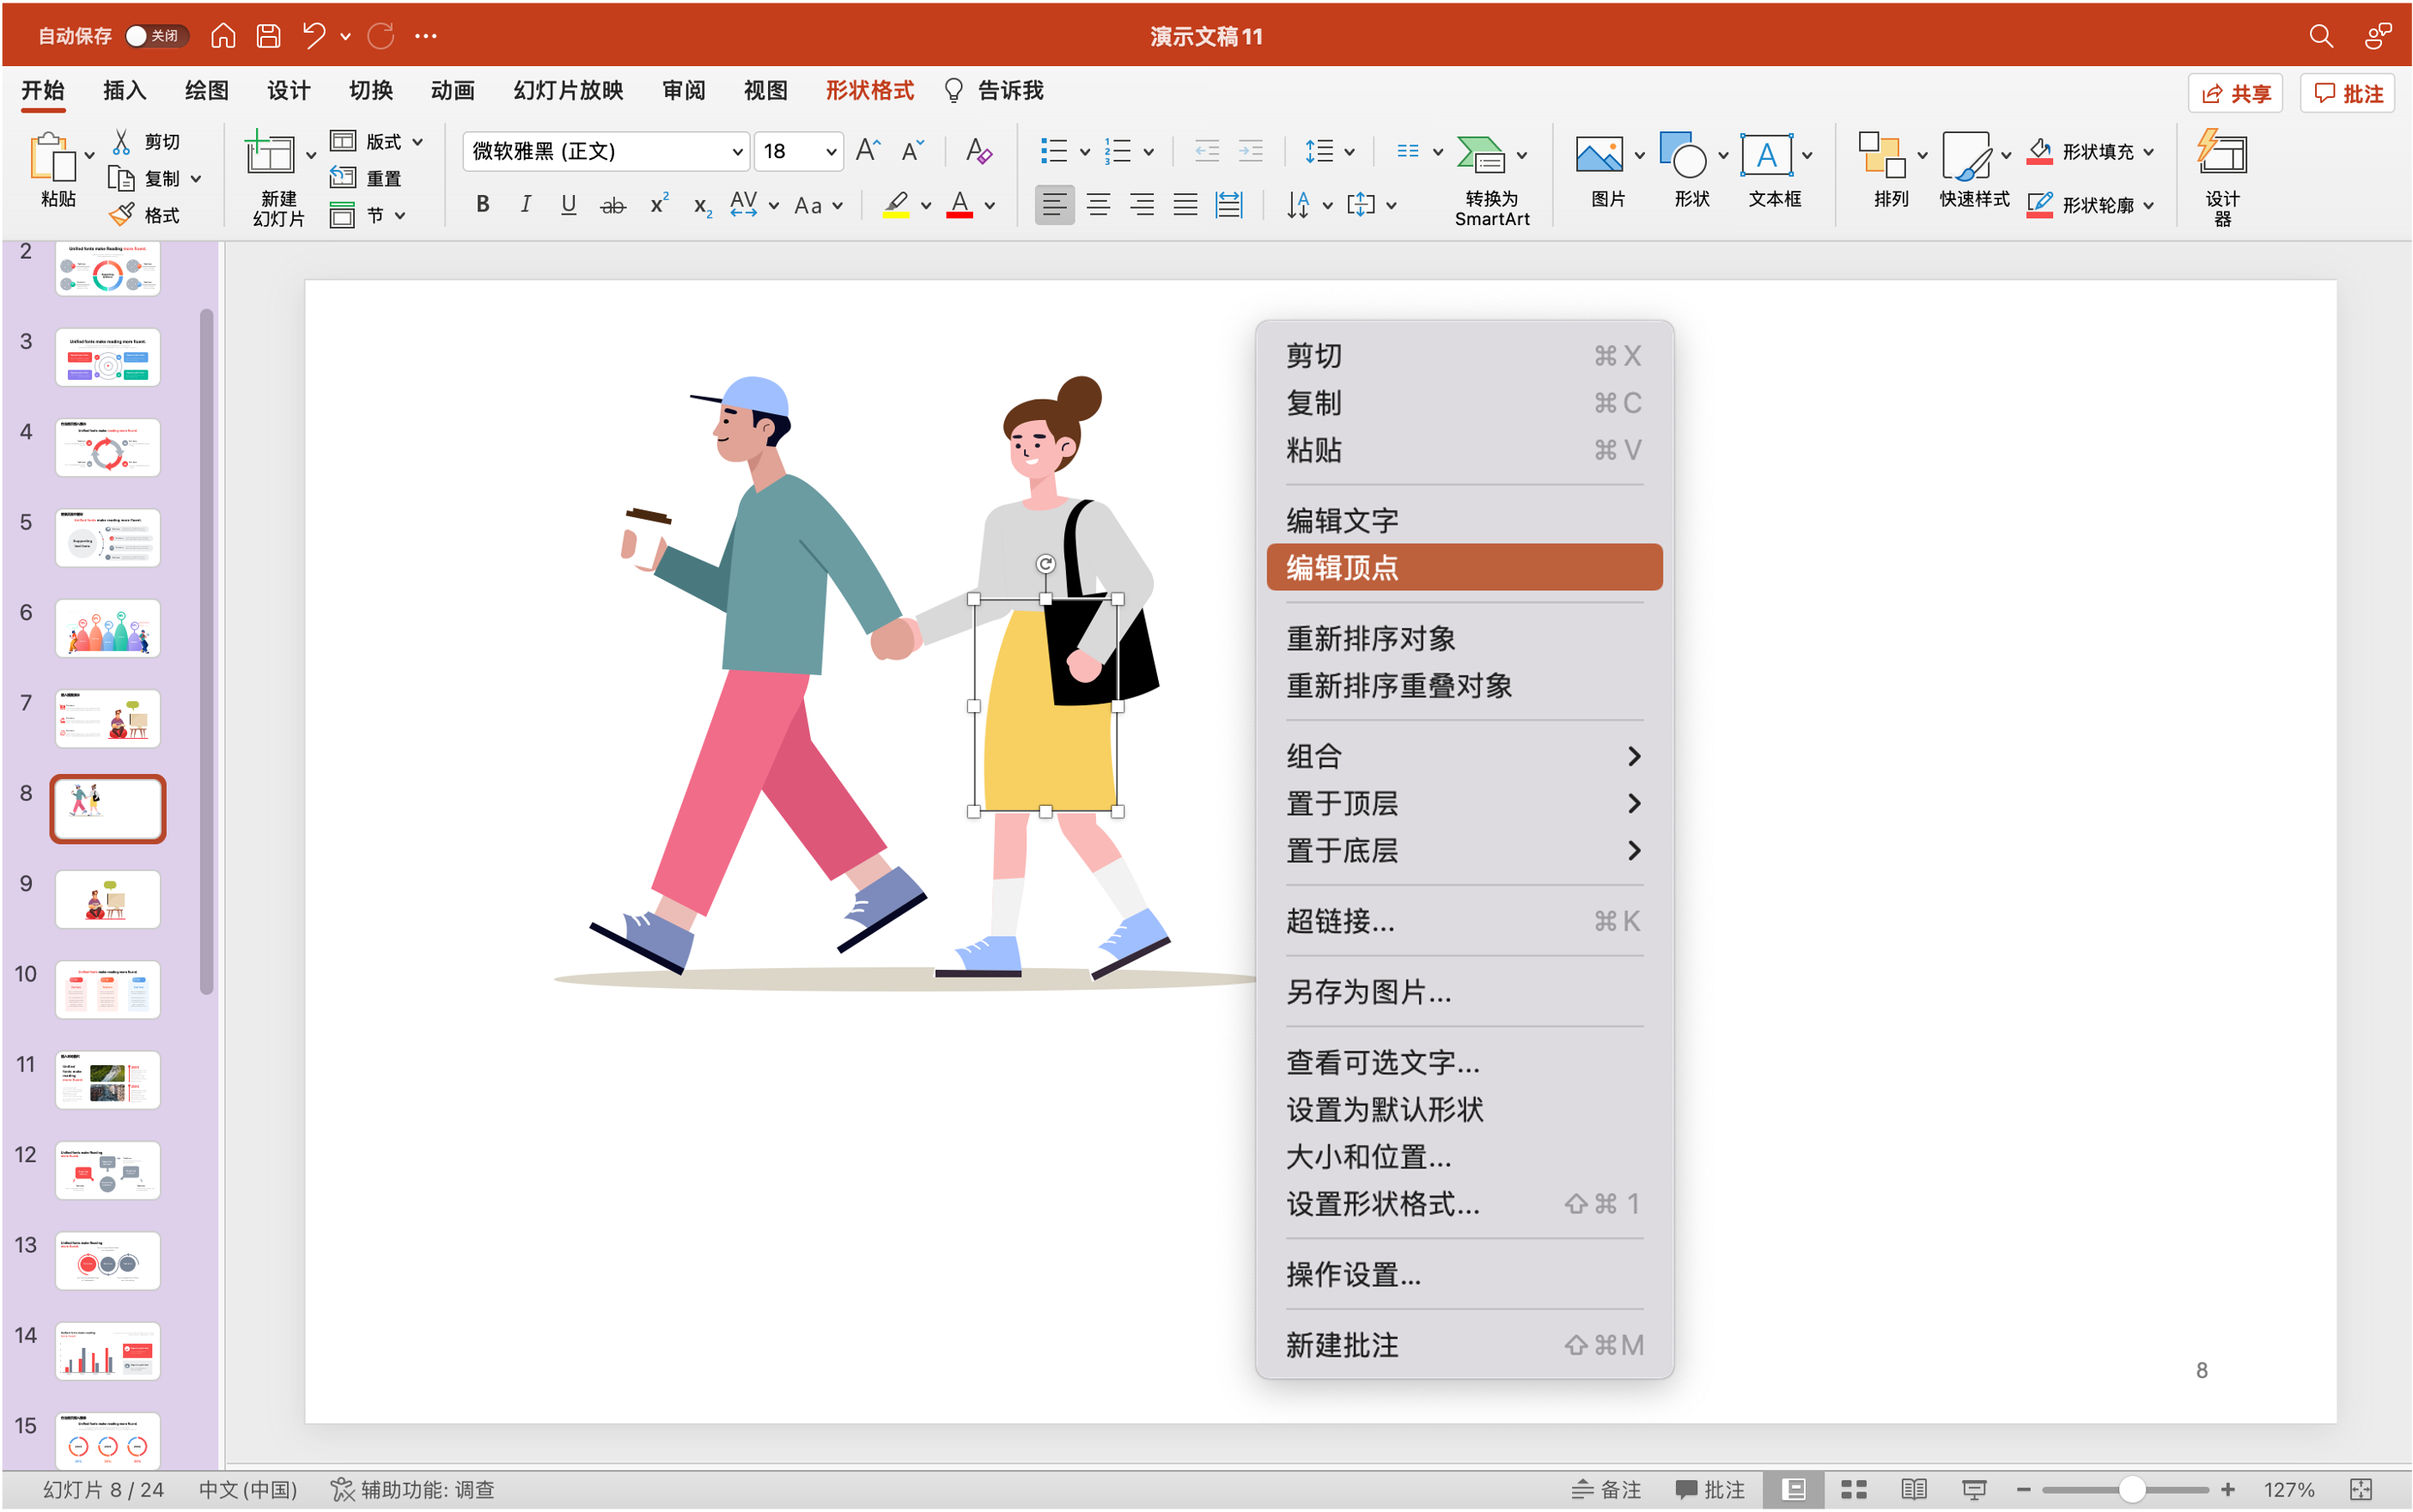
Task: Click the Comments button top right
Action: [x=2347, y=93]
